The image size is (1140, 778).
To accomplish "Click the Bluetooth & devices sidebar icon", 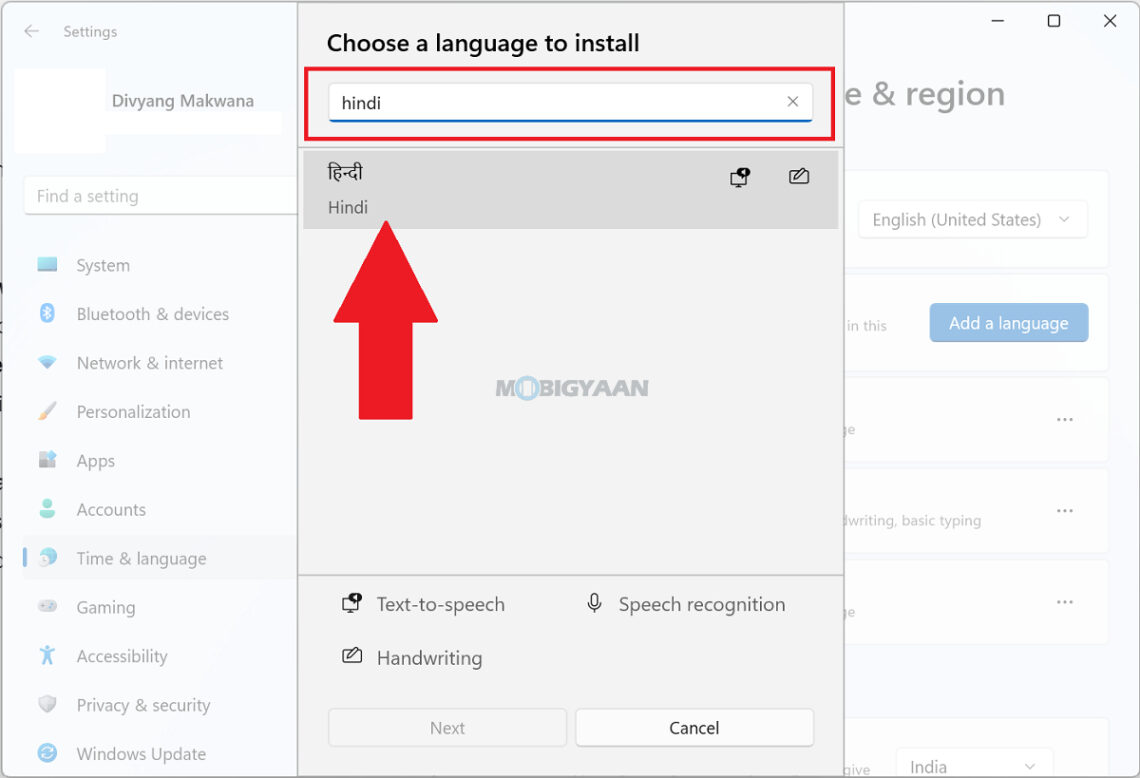I will coord(48,314).
